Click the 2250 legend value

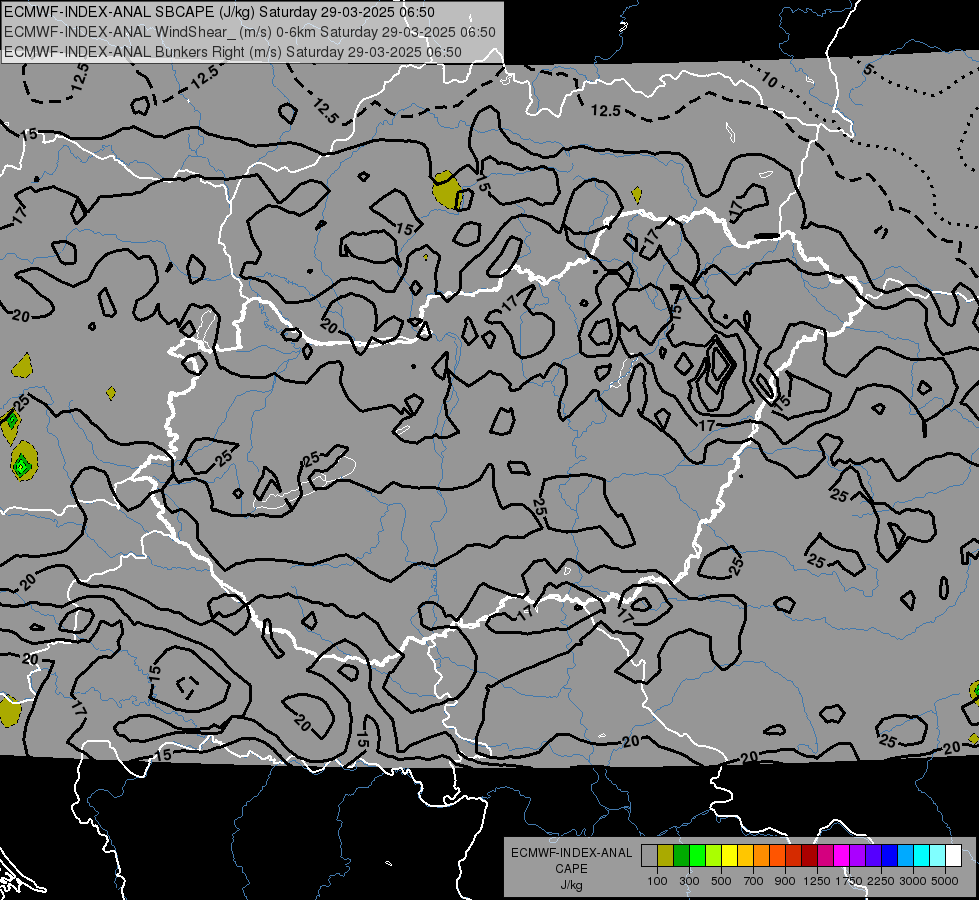pos(881,881)
